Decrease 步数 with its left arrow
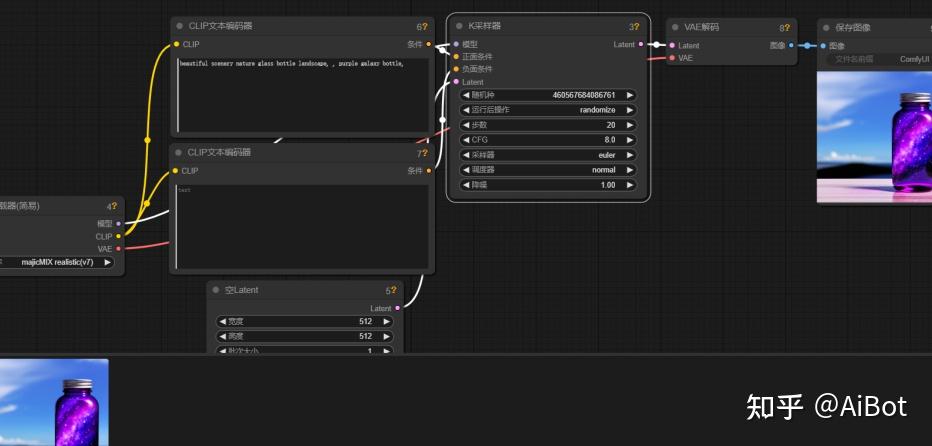Viewport: 932px width, 446px height. [x=467, y=125]
